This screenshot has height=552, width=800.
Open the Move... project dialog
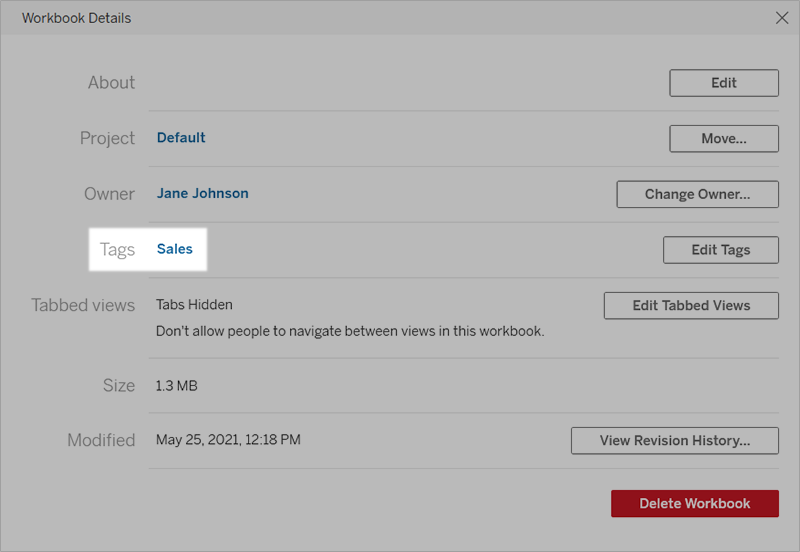[x=724, y=138]
